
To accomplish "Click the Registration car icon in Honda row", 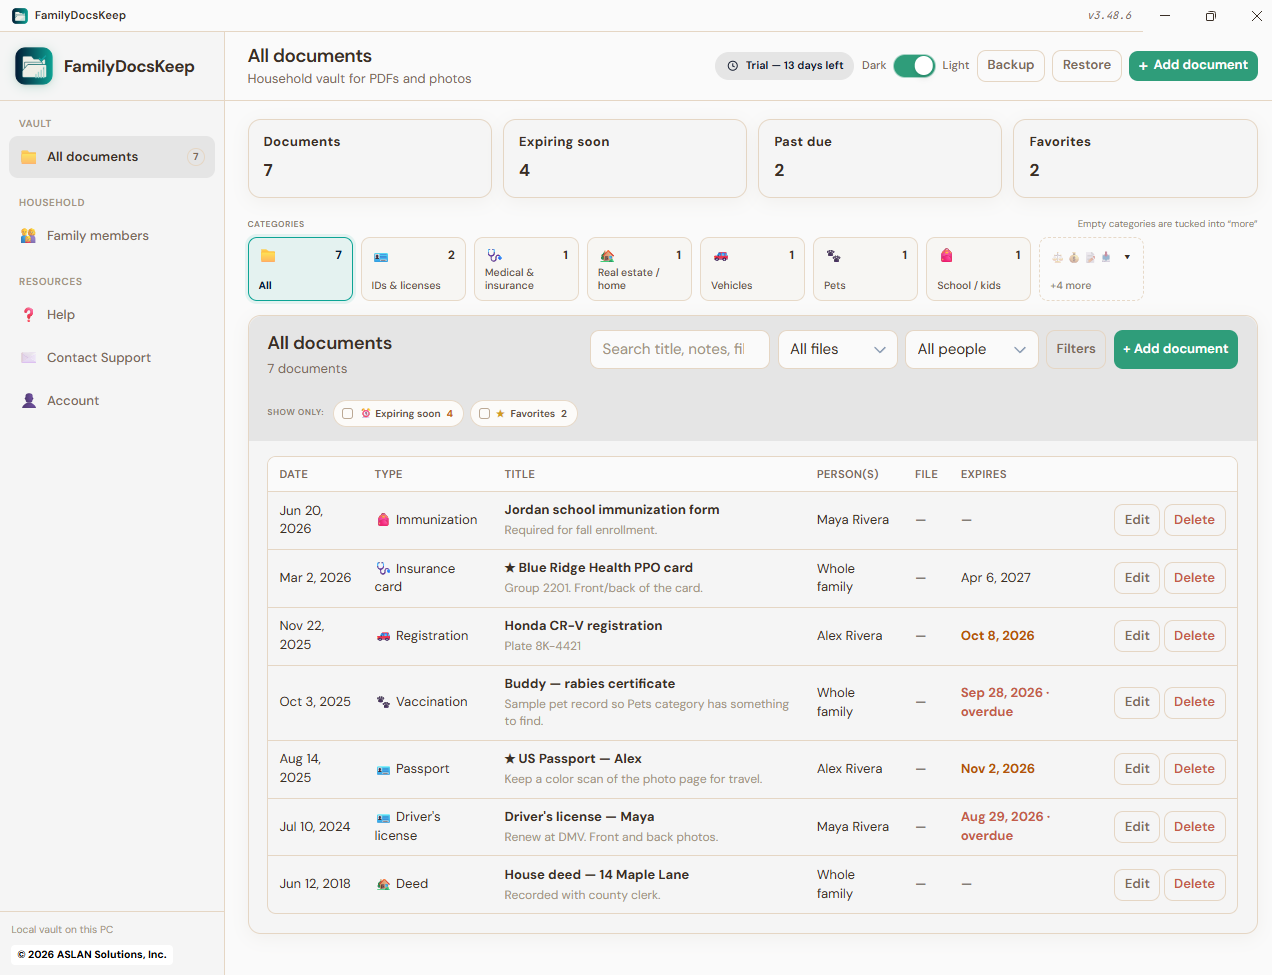I will click(x=383, y=636).
